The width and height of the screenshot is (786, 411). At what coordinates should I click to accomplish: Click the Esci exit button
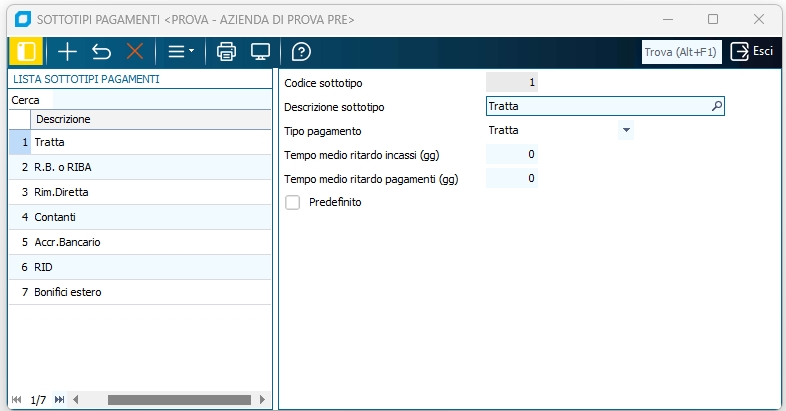752,52
